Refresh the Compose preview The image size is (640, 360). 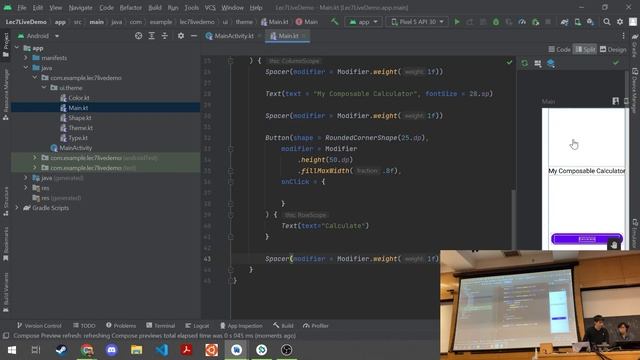tap(524, 63)
